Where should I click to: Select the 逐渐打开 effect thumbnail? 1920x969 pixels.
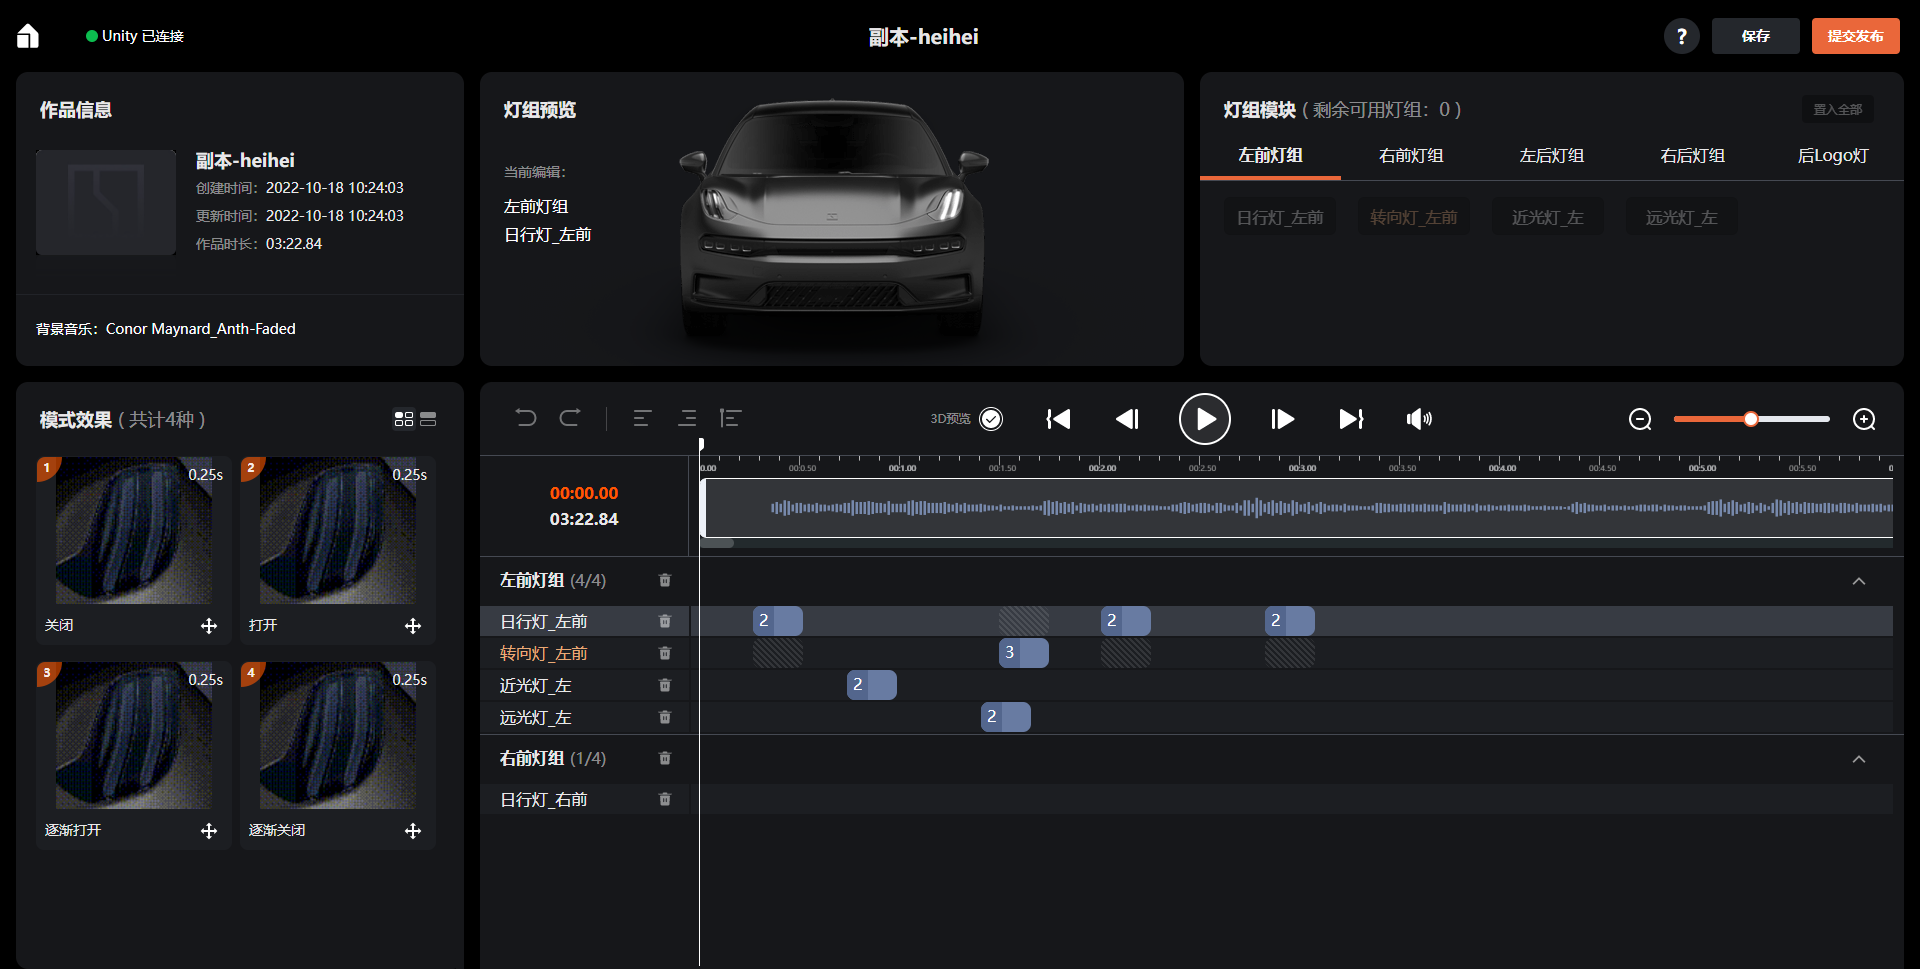(133, 736)
